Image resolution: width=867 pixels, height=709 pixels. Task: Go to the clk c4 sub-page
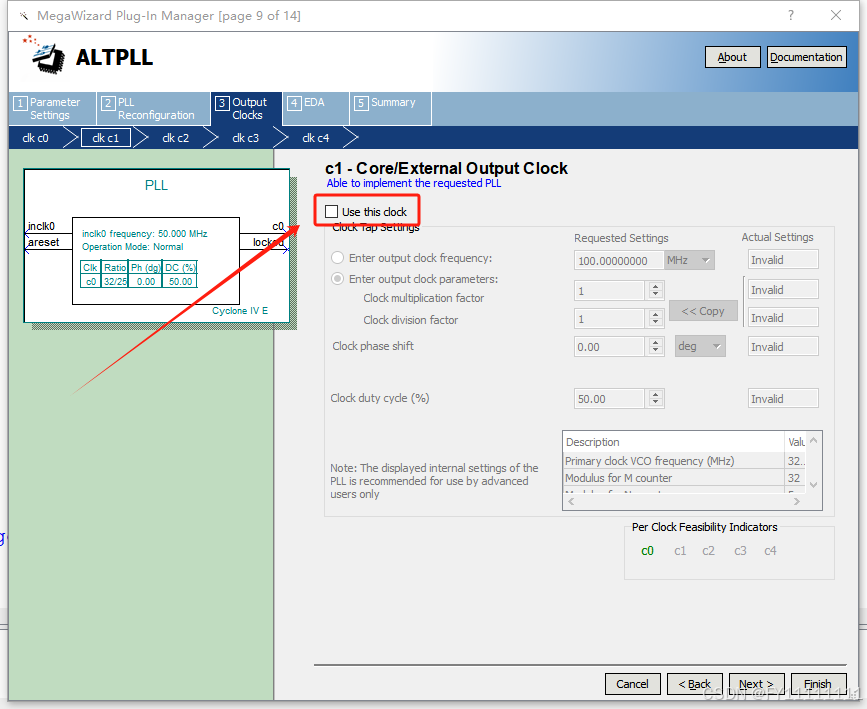pyautogui.click(x=315, y=138)
